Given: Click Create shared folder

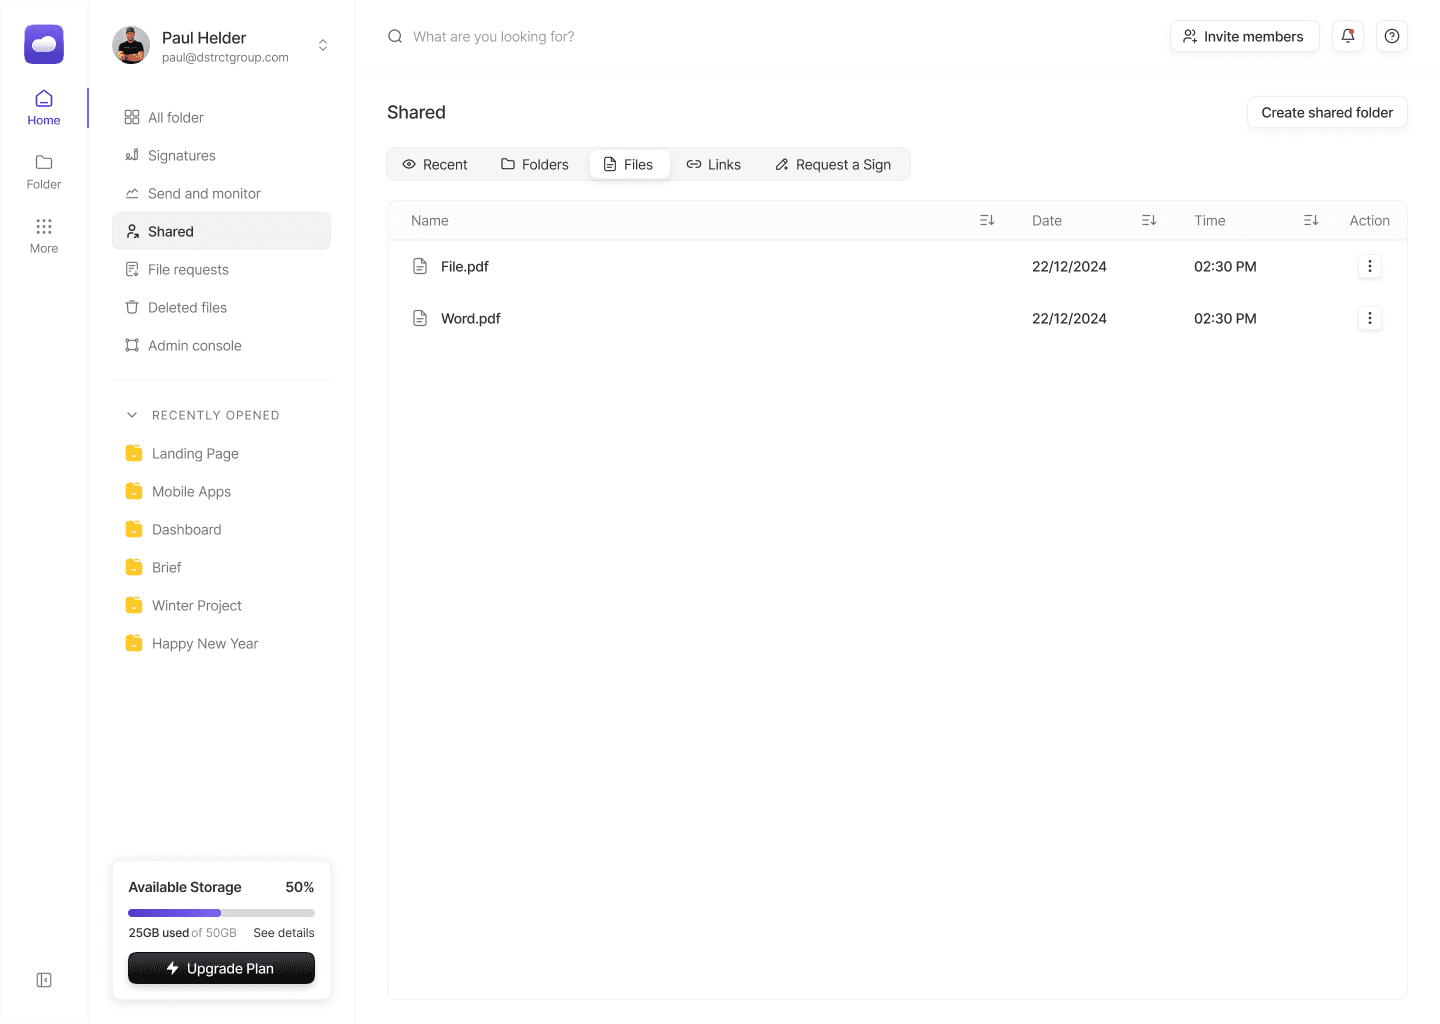Looking at the screenshot, I should [1327, 112].
